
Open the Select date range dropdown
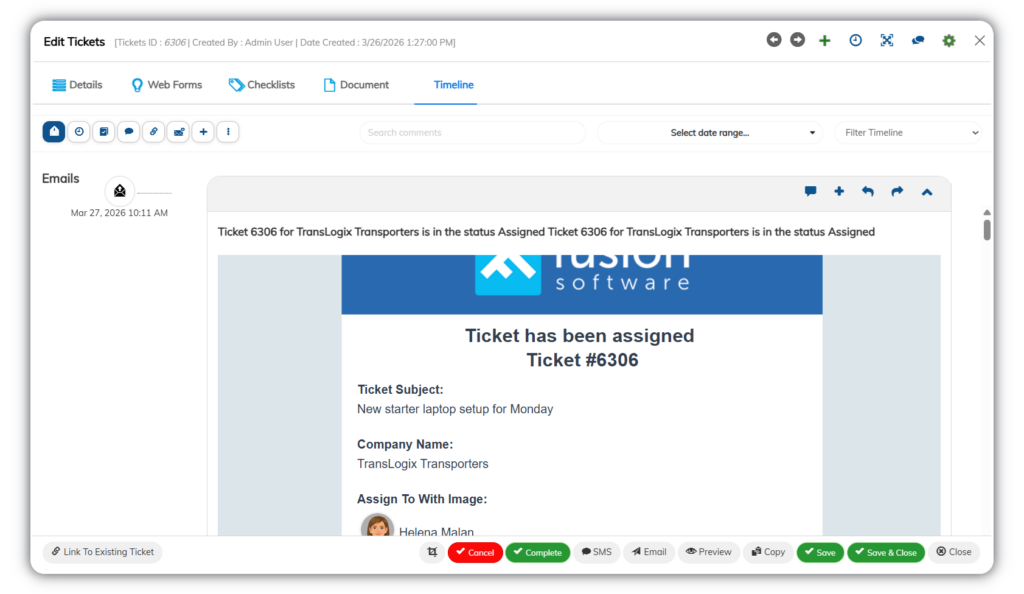711,133
